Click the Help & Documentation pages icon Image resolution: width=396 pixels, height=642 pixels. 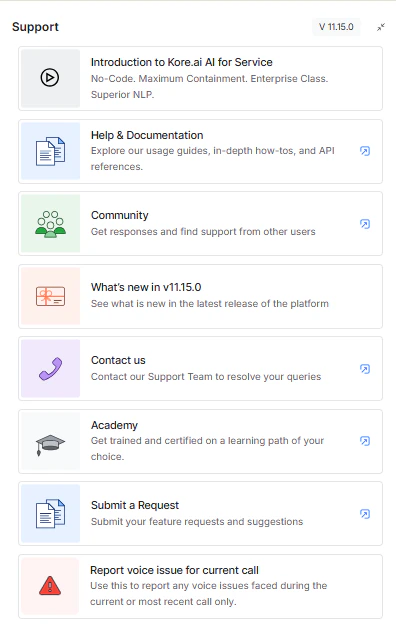(50, 151)
